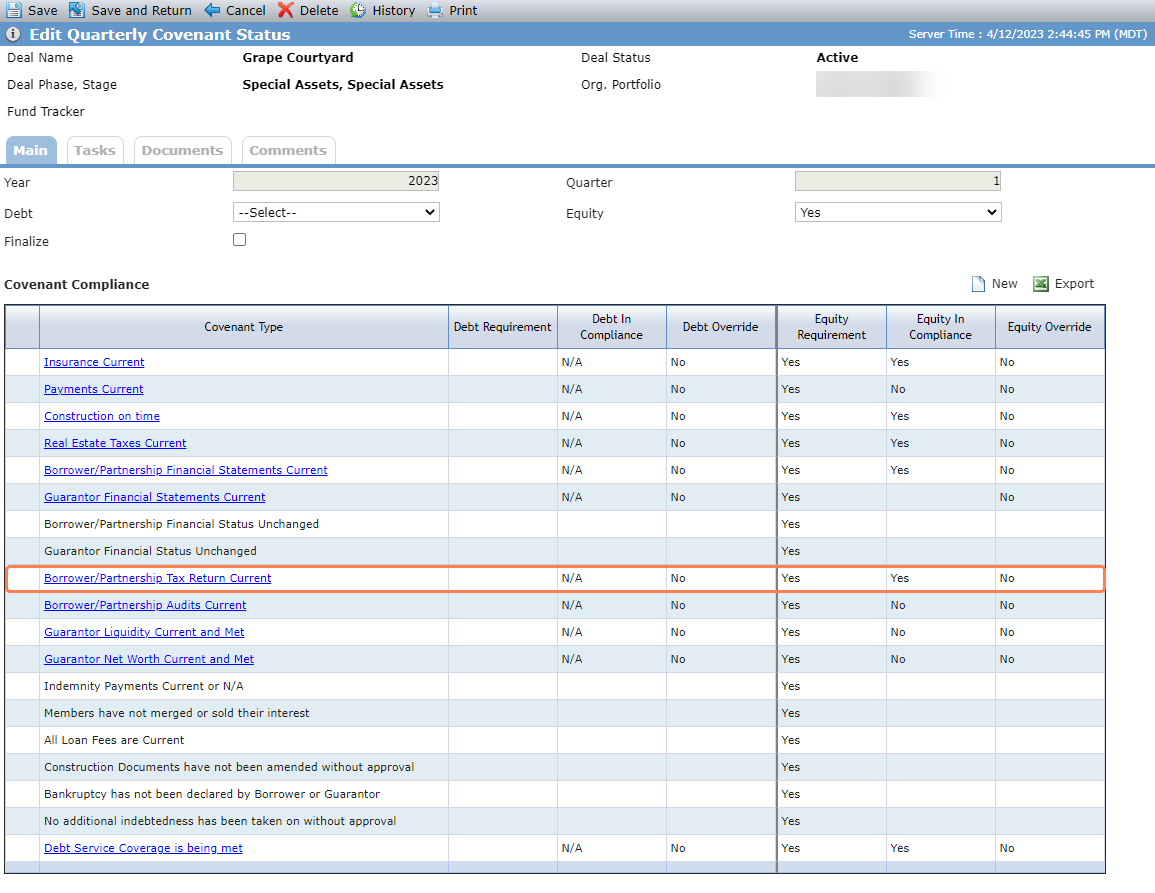Click the History toolbar label
Image resolution: width=1155 pixels, height=893 pixels.
tap(393, 10)
